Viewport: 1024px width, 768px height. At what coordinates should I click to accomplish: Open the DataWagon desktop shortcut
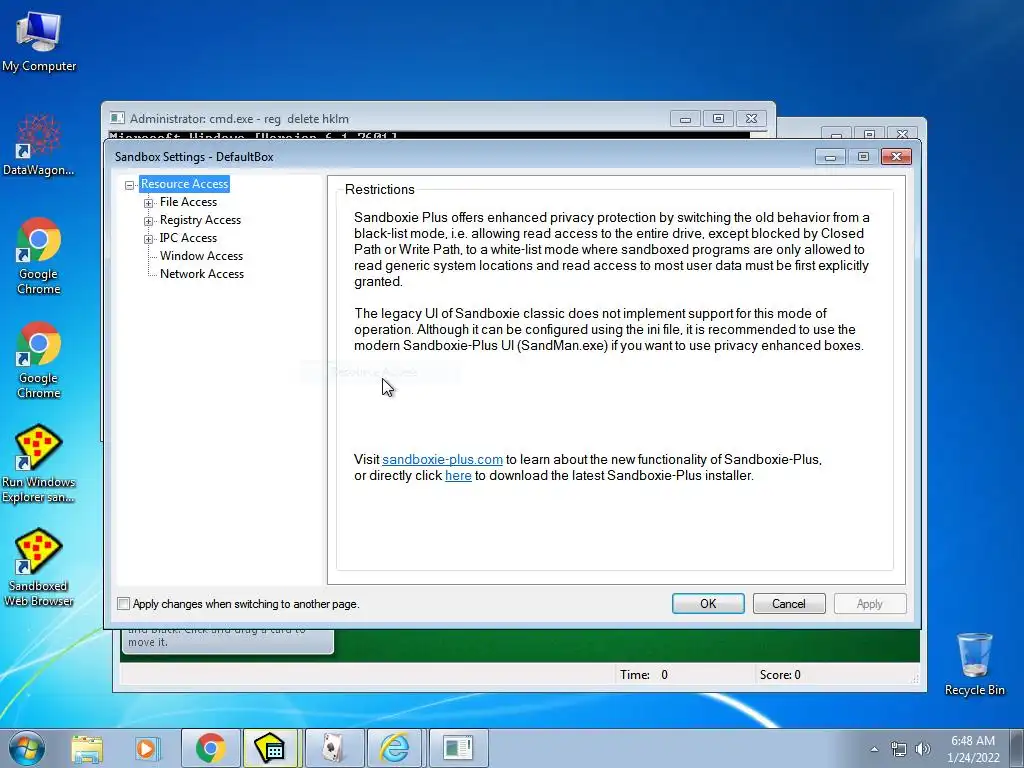coord(39,145)
